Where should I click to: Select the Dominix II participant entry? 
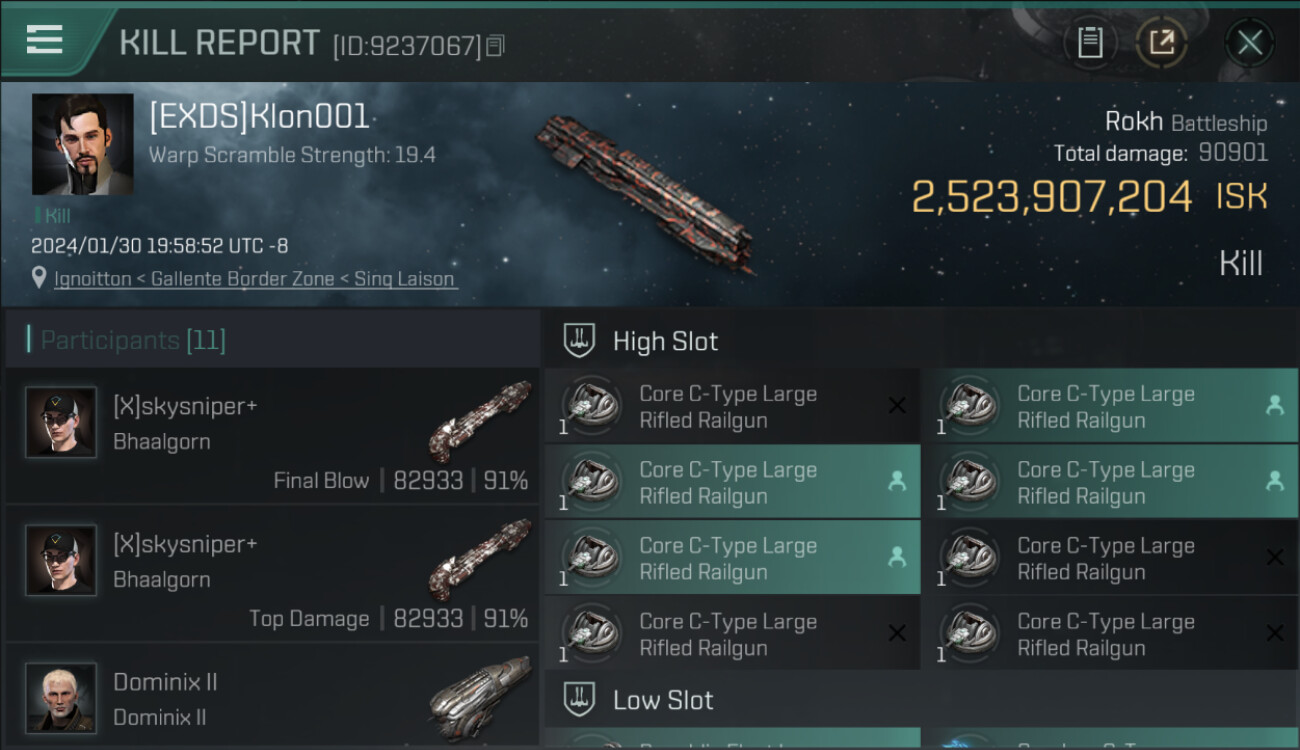click(272, 697)
